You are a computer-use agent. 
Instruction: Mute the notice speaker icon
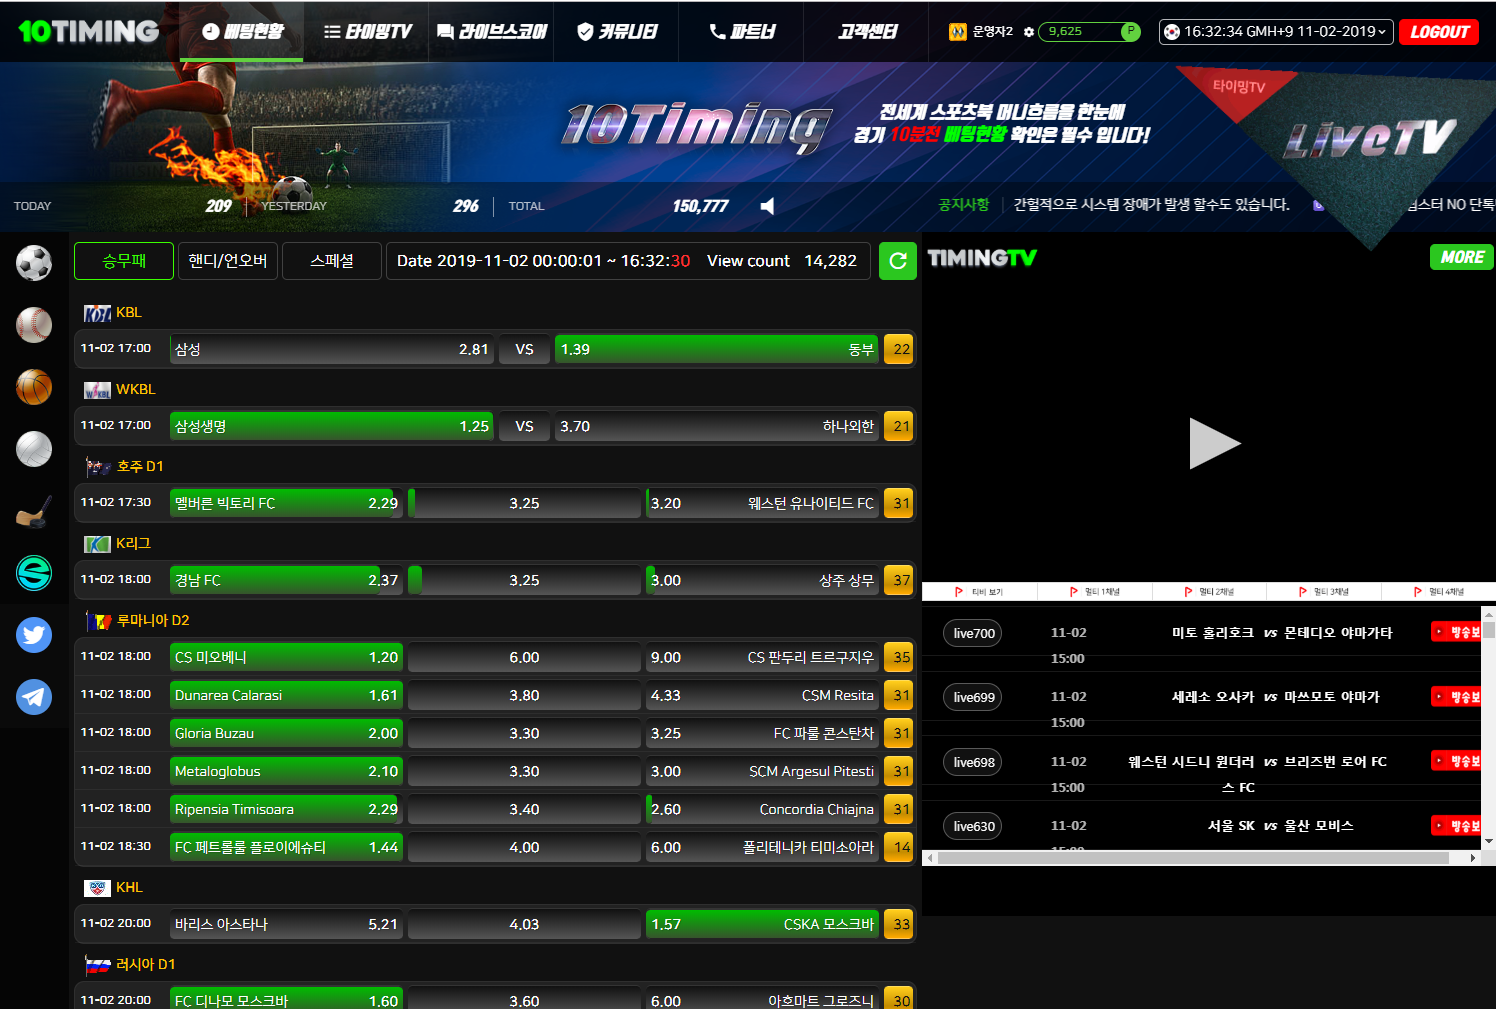767,206
